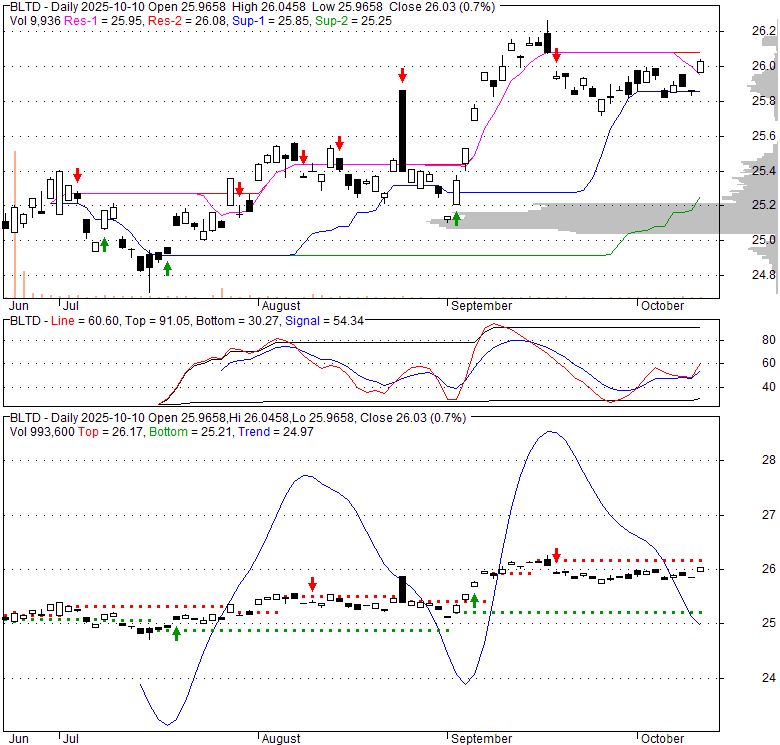Click the Signal = 54.34 oscillator label
Viewport: 780px width, 745px height.
[324, 321]
